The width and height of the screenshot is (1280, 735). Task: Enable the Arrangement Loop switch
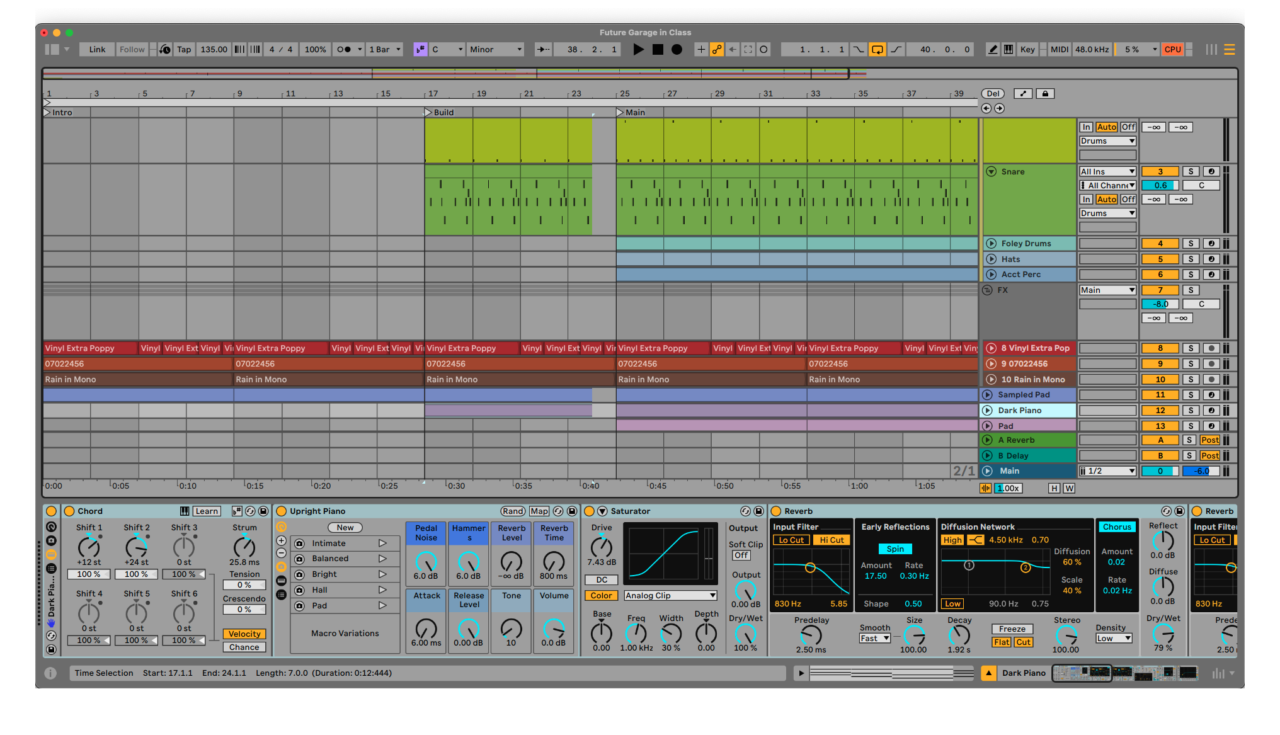[x=877, y=49]
